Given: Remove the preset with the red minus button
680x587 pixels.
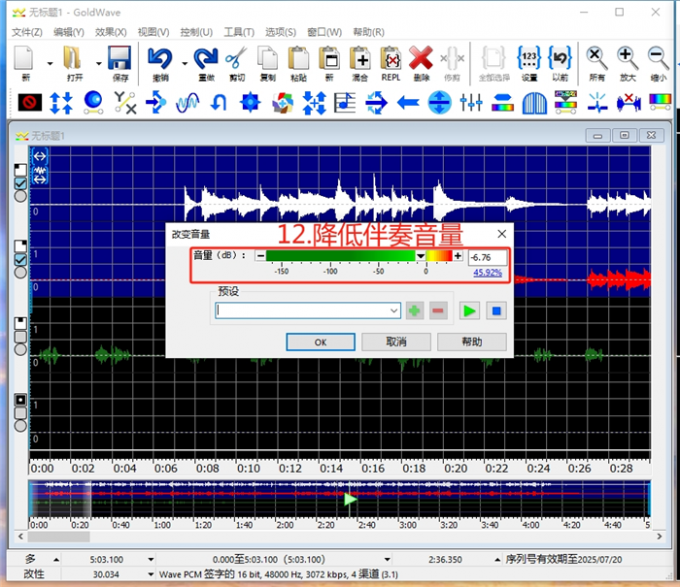Looking at the screenshot, I should click(438, 311).
